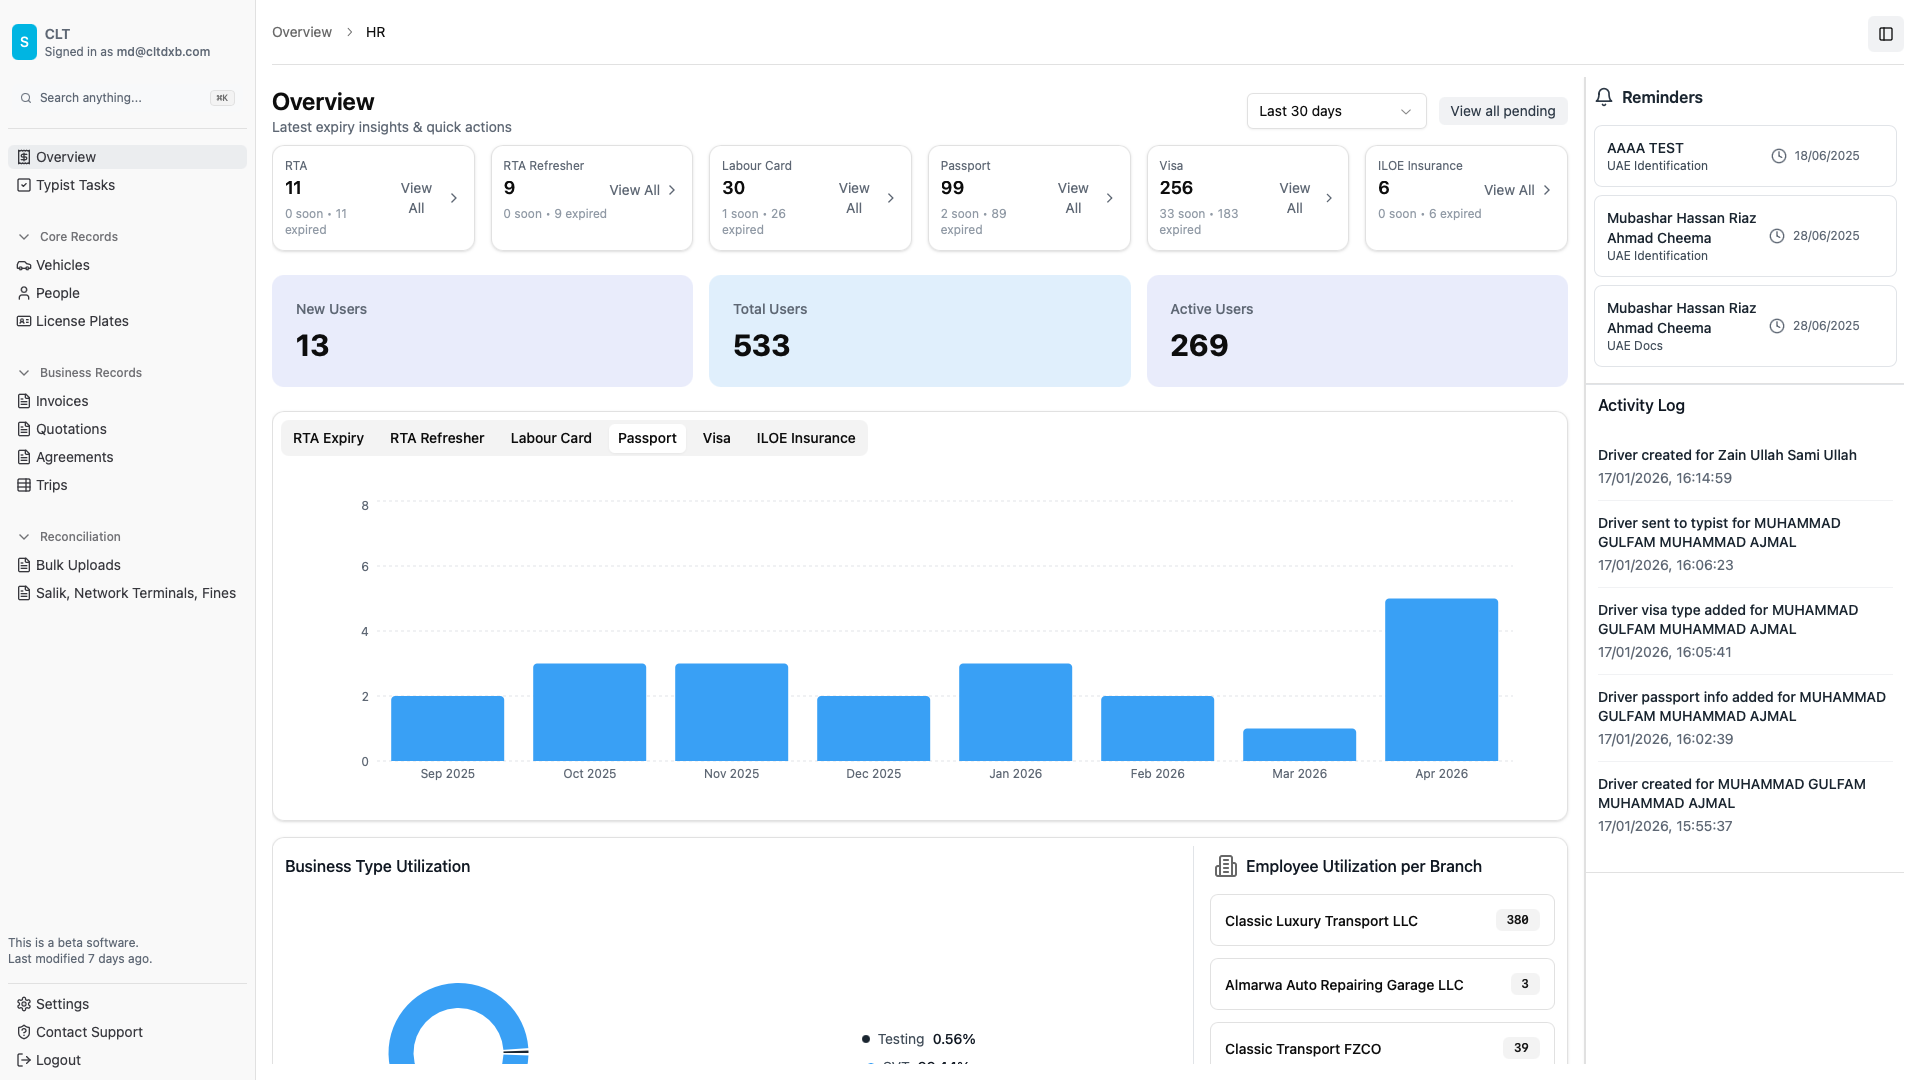The image size is (1920, 1080).
Task: Click the View all pending button
Action: (x=1502, y=111)
